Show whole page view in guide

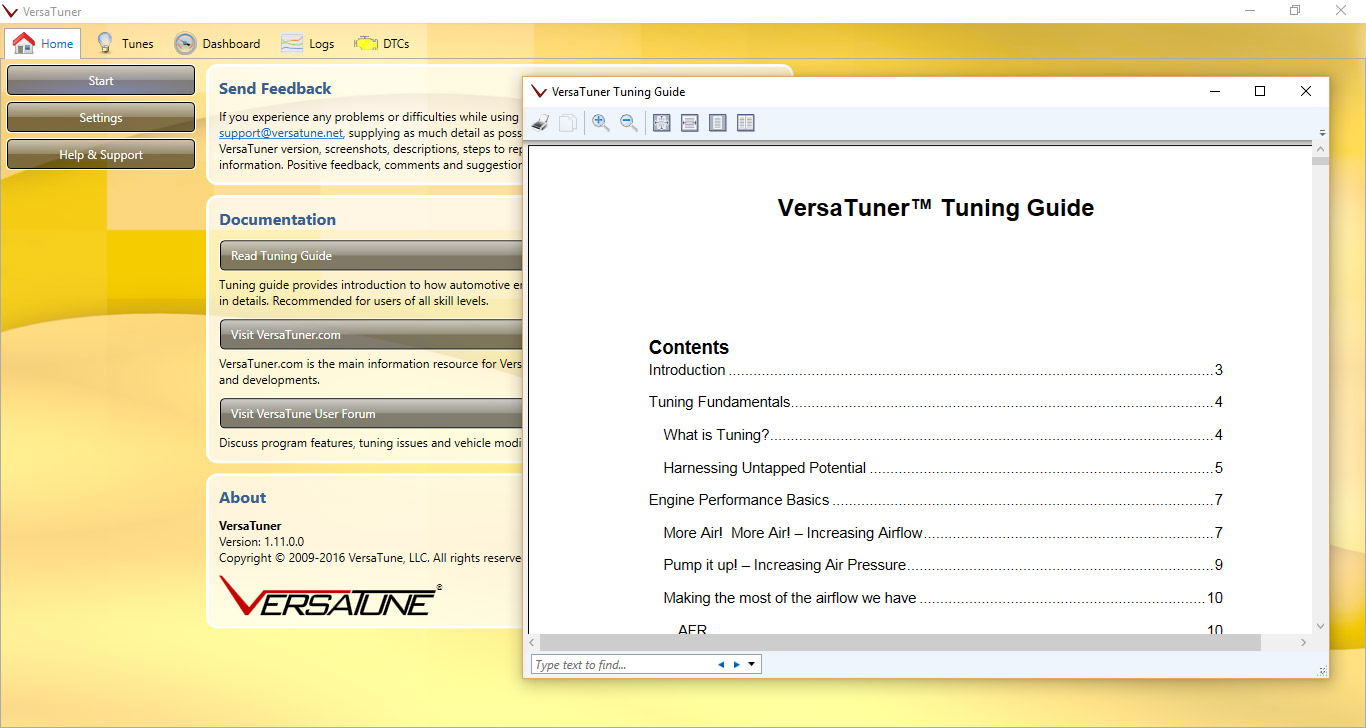[717, 123]
